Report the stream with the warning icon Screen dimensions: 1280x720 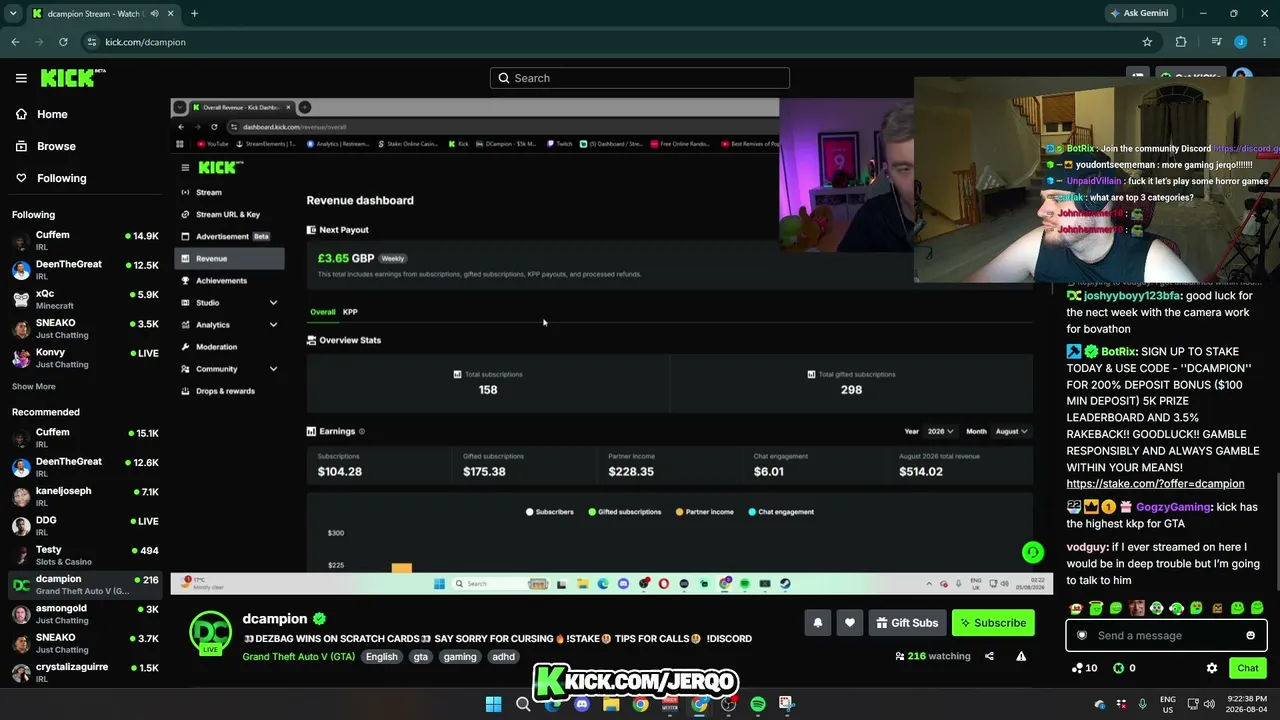pyautogui.click(x=1021, y=656)
